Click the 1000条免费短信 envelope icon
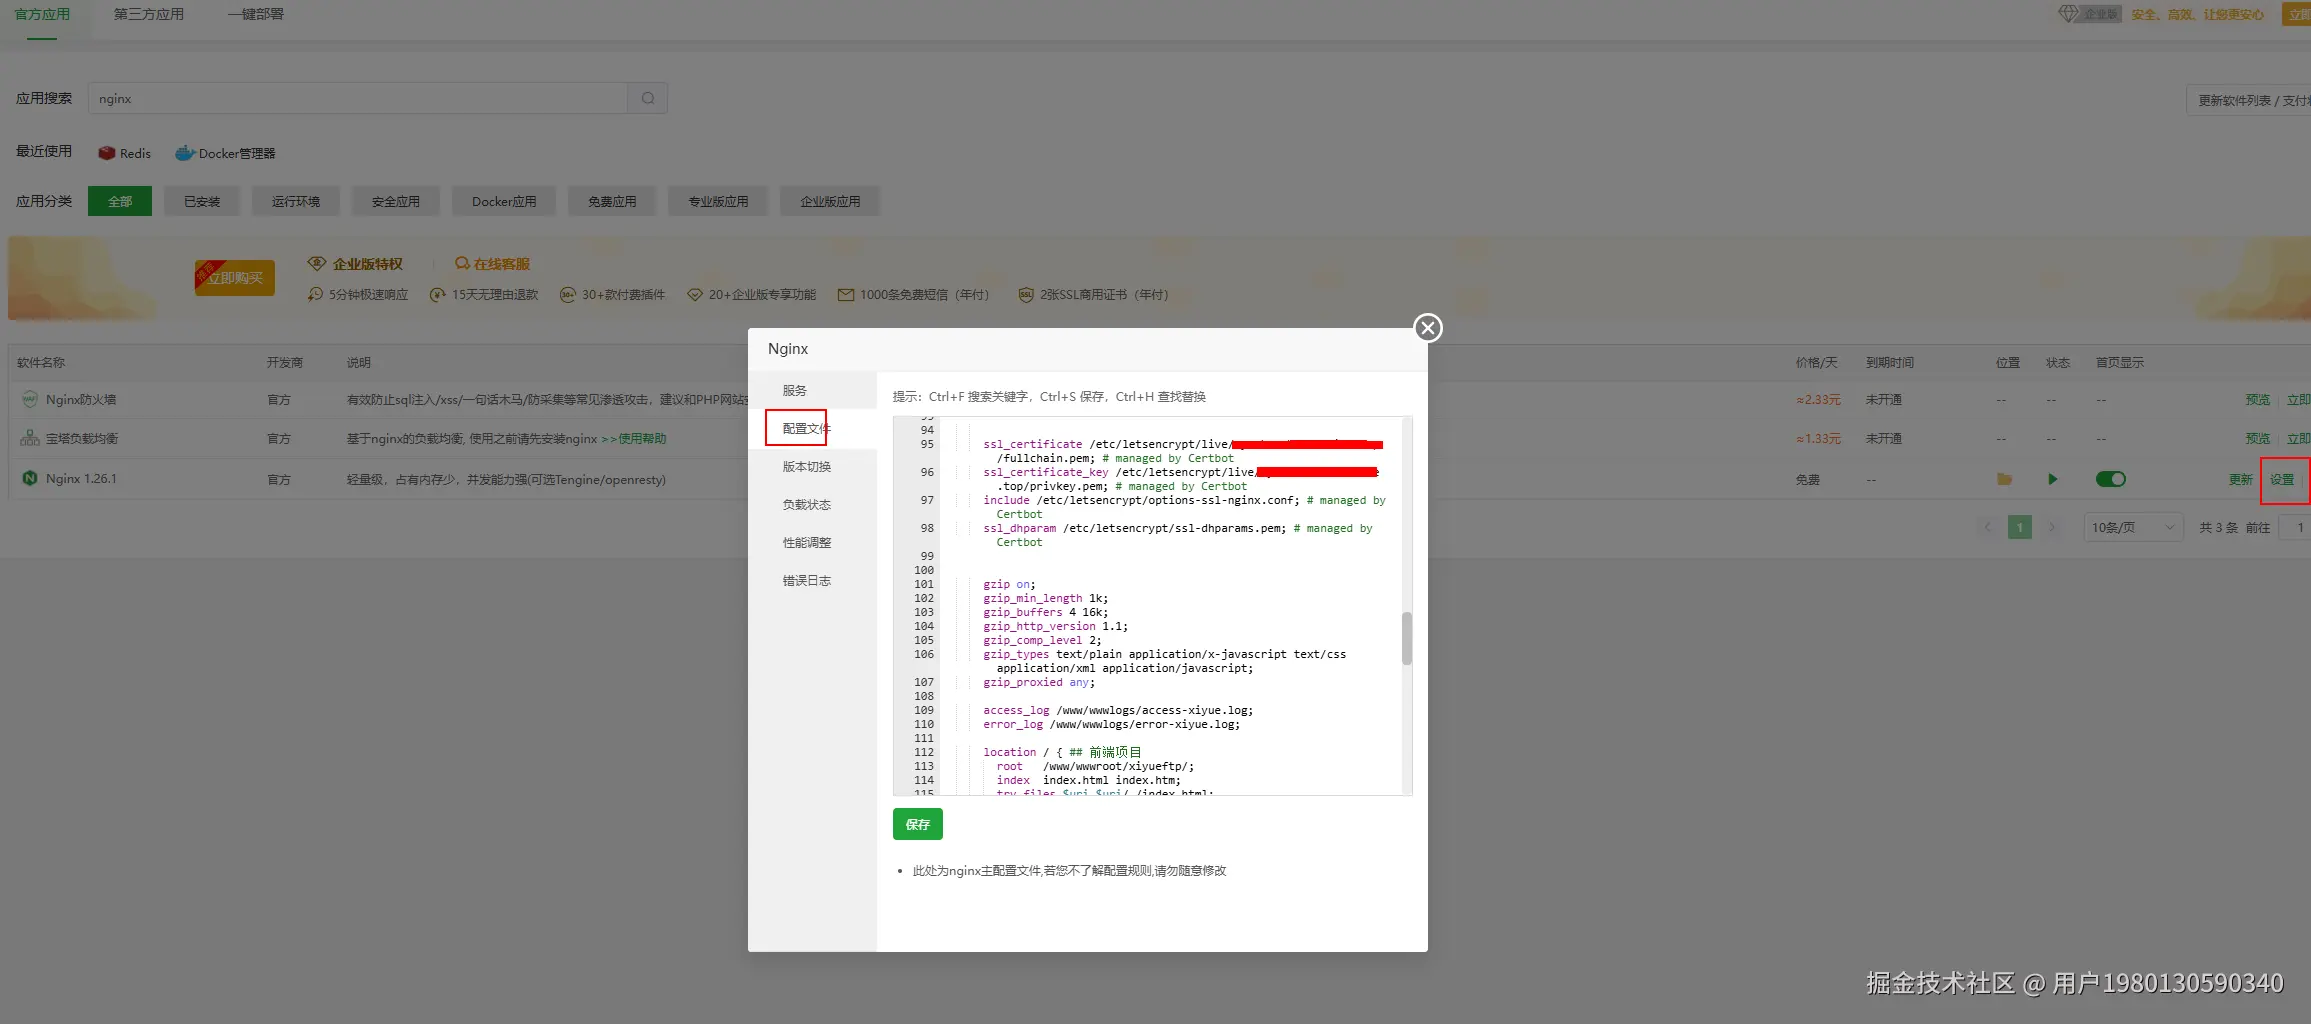This screenshot has width=2311, height=1024. click(x=846, y=294)
